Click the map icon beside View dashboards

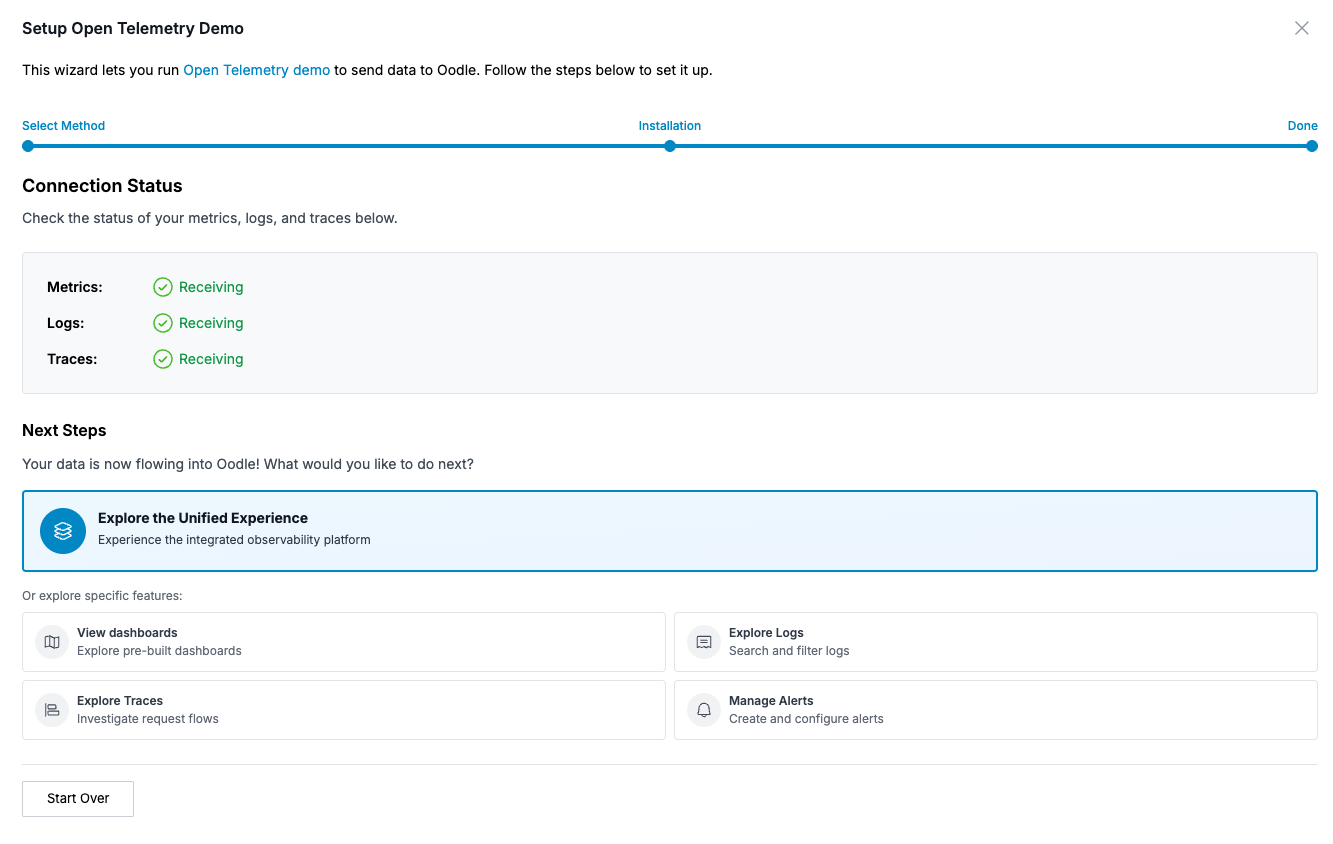52,642
